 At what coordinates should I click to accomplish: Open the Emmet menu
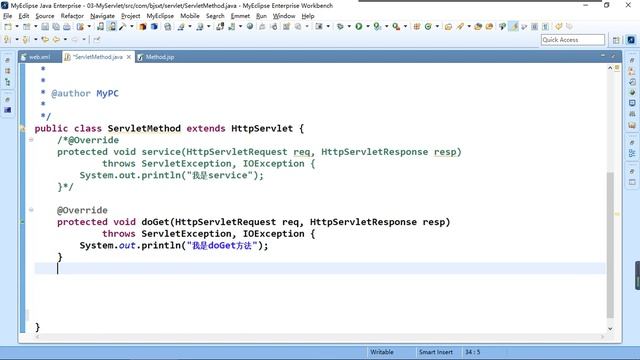[x=240, y=16]
